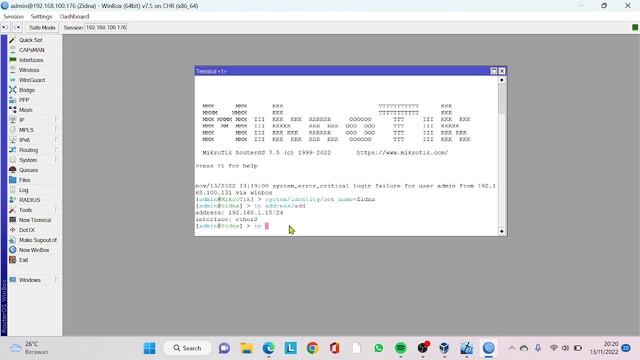Click the mikrotik.com URL in the Terminal
640x360 pixels.
tap(402, 153)
